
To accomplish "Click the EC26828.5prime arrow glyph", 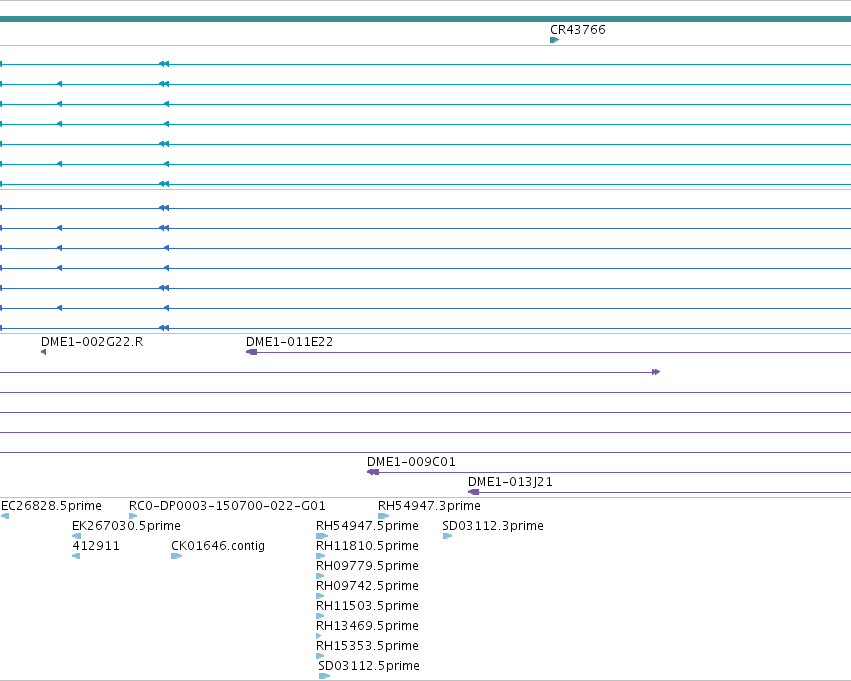I will pos(5,516).
